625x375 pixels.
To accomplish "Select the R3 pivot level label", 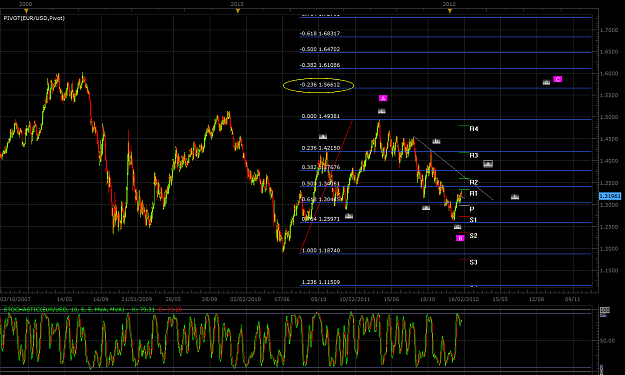I will pos(474,155).
